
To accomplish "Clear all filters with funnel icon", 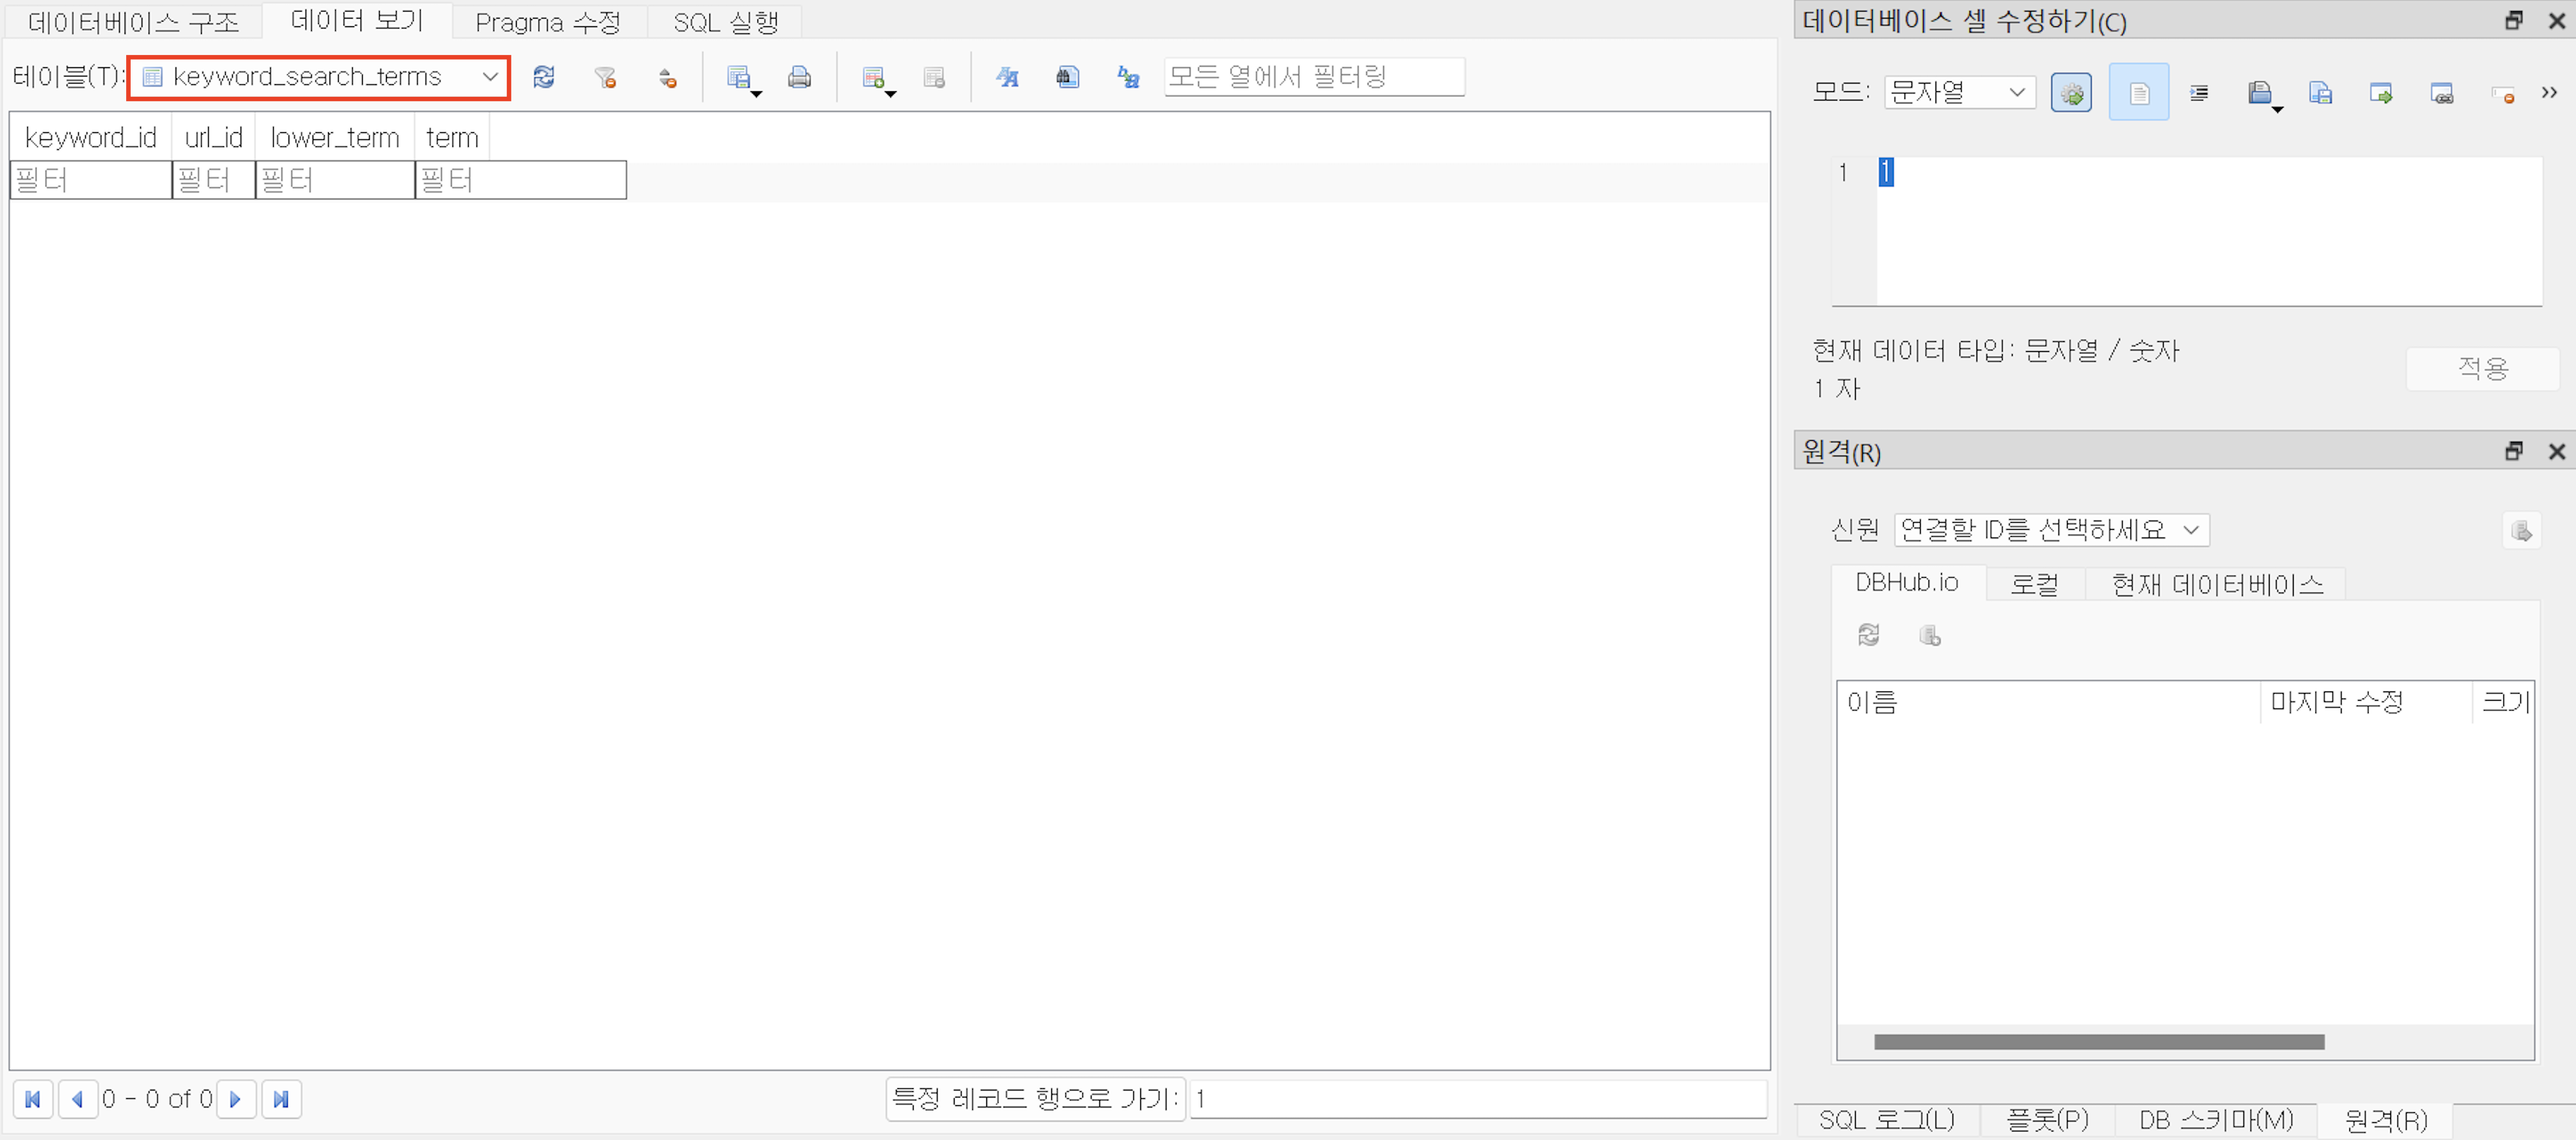I will coord(605,77).
